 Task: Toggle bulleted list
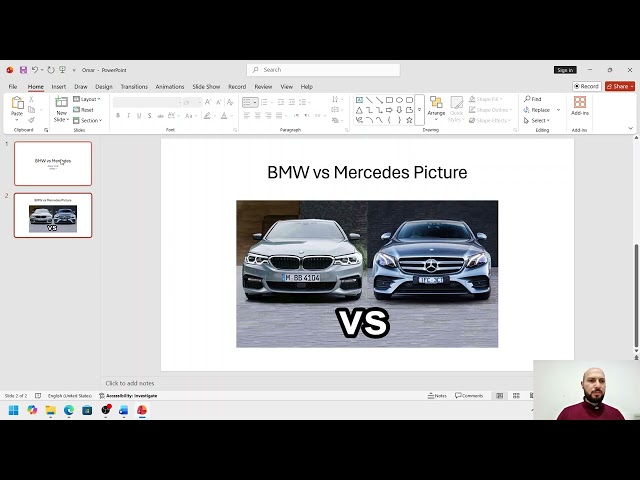pyautogui.click(x=247, y=102)
